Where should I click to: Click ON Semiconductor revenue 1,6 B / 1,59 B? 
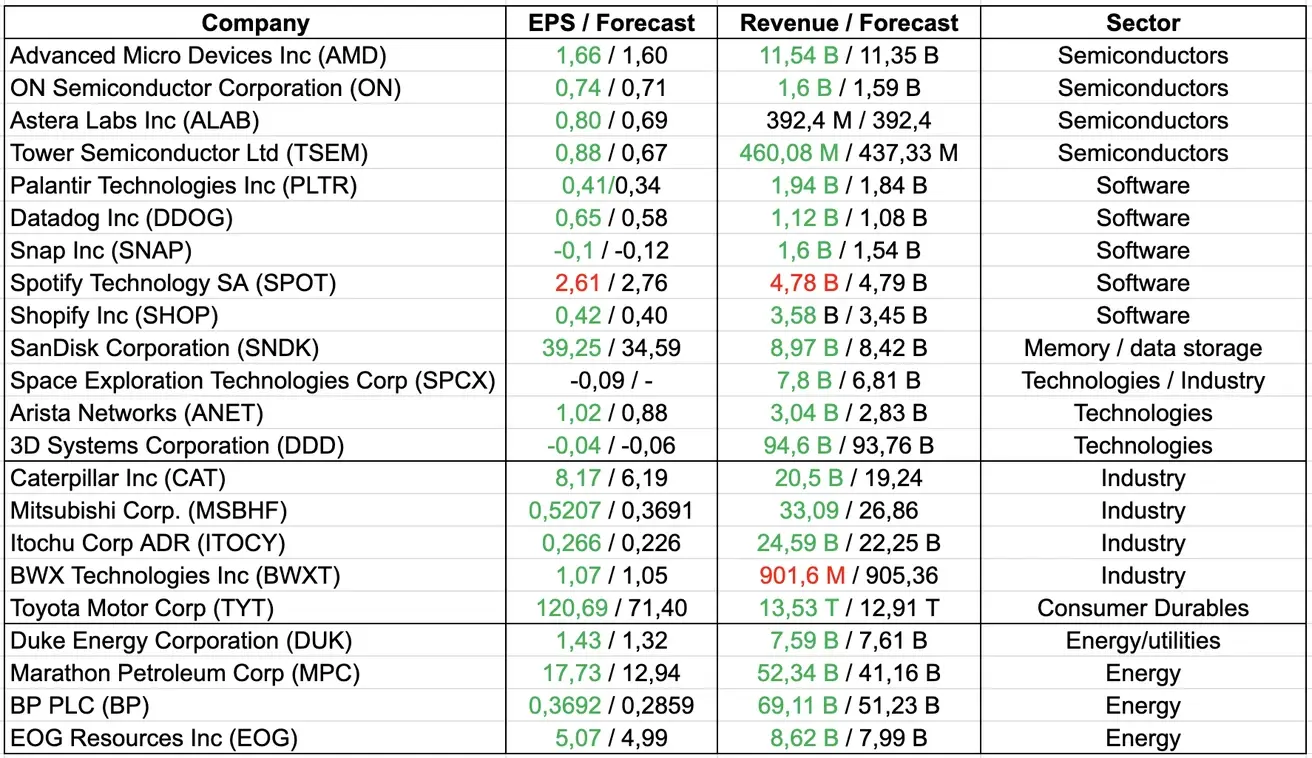pyautogui.click(x=849, y=88)
